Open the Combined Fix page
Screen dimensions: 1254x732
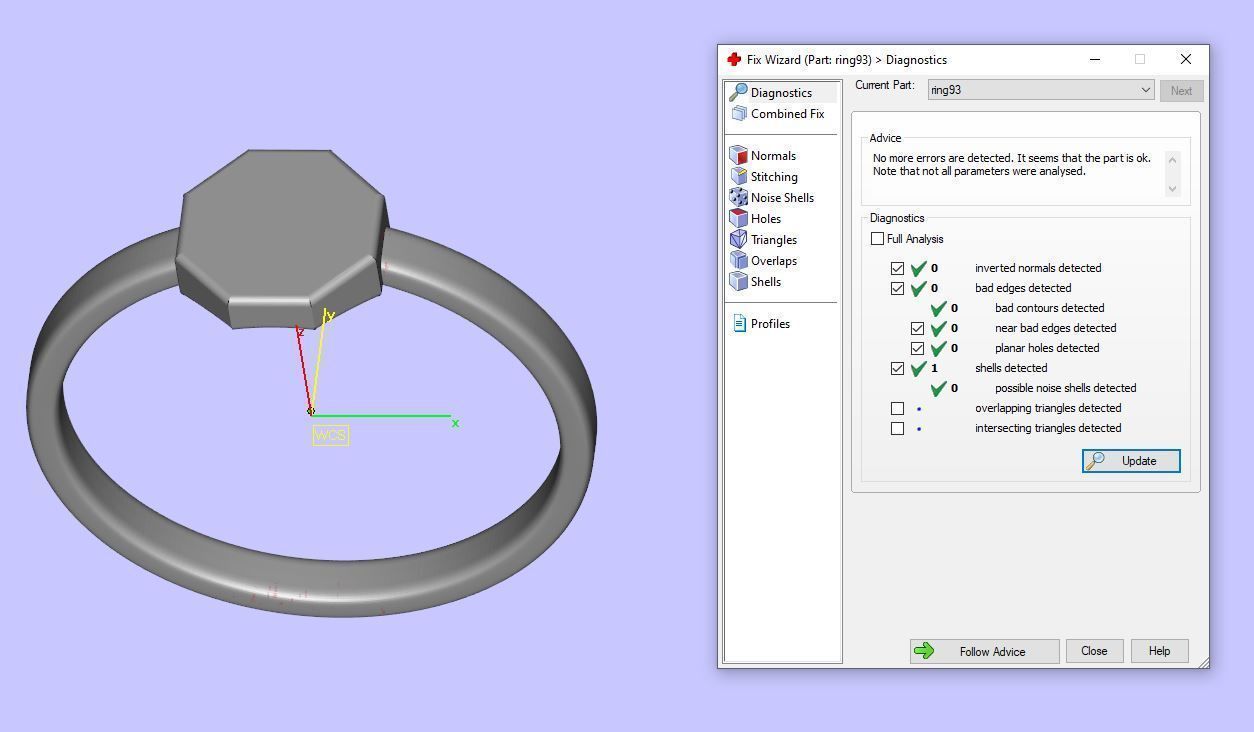(x=788, y=114)
